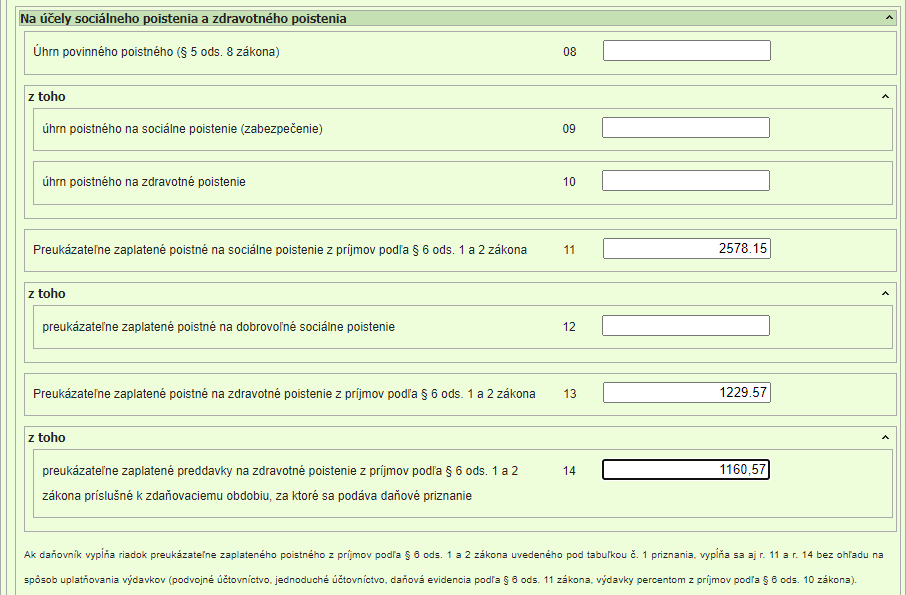906x595 pixels.
Task: Collapse the 'z toho' group containing row 14
Action: (884, 438)
